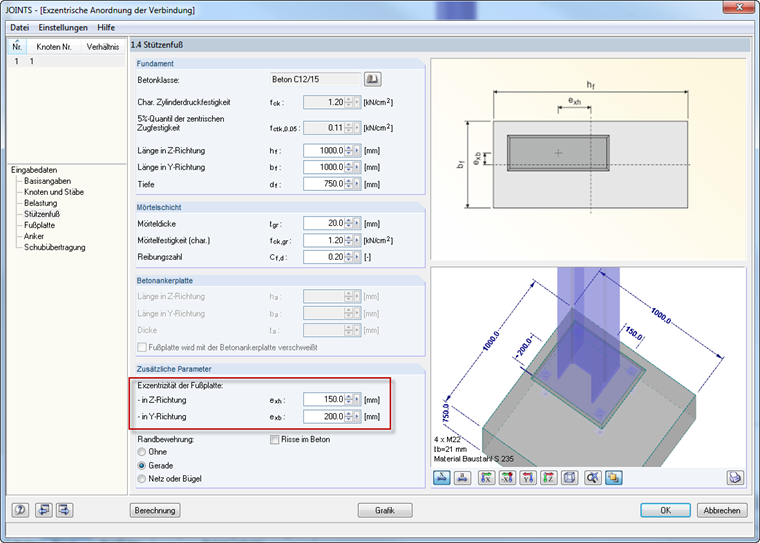760x543 pixels.
Task: Select Schubübertragung in the navigator tree
Action: (x=55, y=247)
